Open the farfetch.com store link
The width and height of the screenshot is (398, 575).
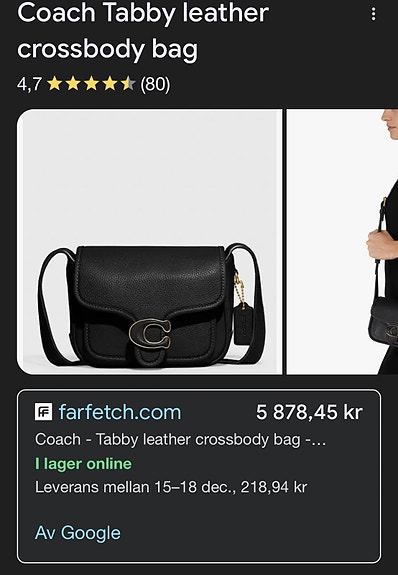click(x=120, y=412)
